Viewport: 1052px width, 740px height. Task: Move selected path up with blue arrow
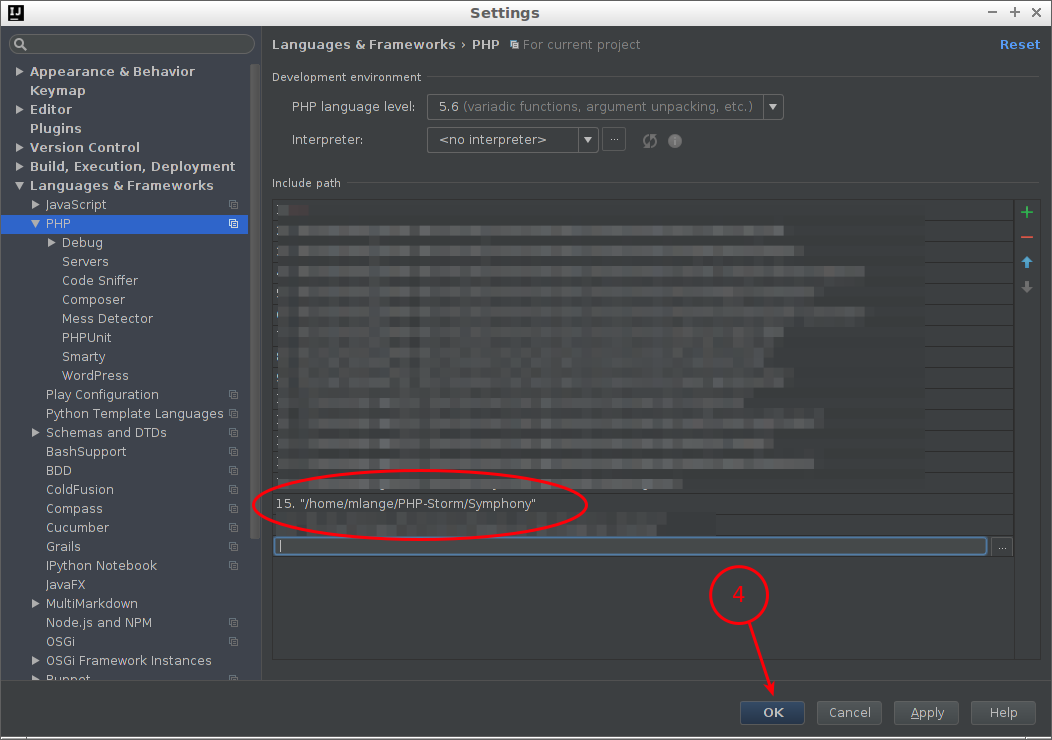click(1027, 262)
